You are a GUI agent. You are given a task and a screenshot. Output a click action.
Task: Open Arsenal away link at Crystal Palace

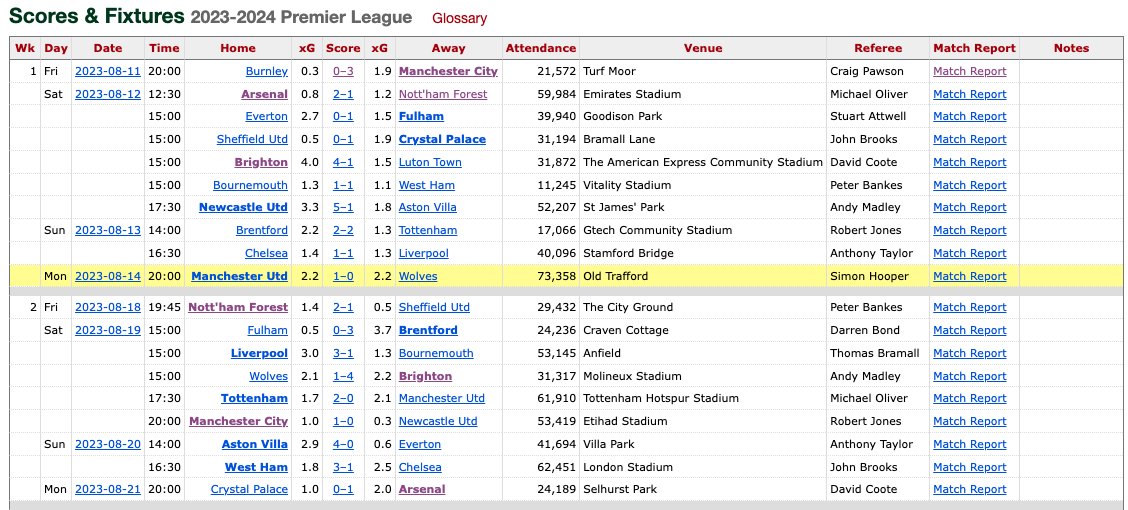[x=422, y=489]
